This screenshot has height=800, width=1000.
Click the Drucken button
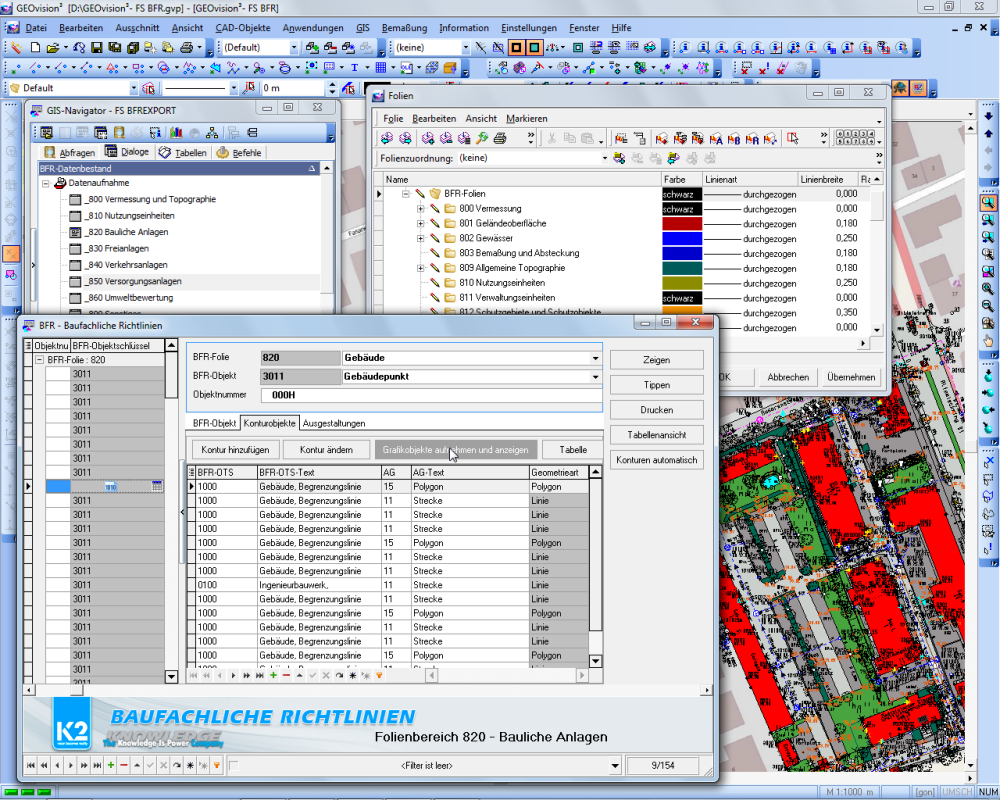(656, 410)
